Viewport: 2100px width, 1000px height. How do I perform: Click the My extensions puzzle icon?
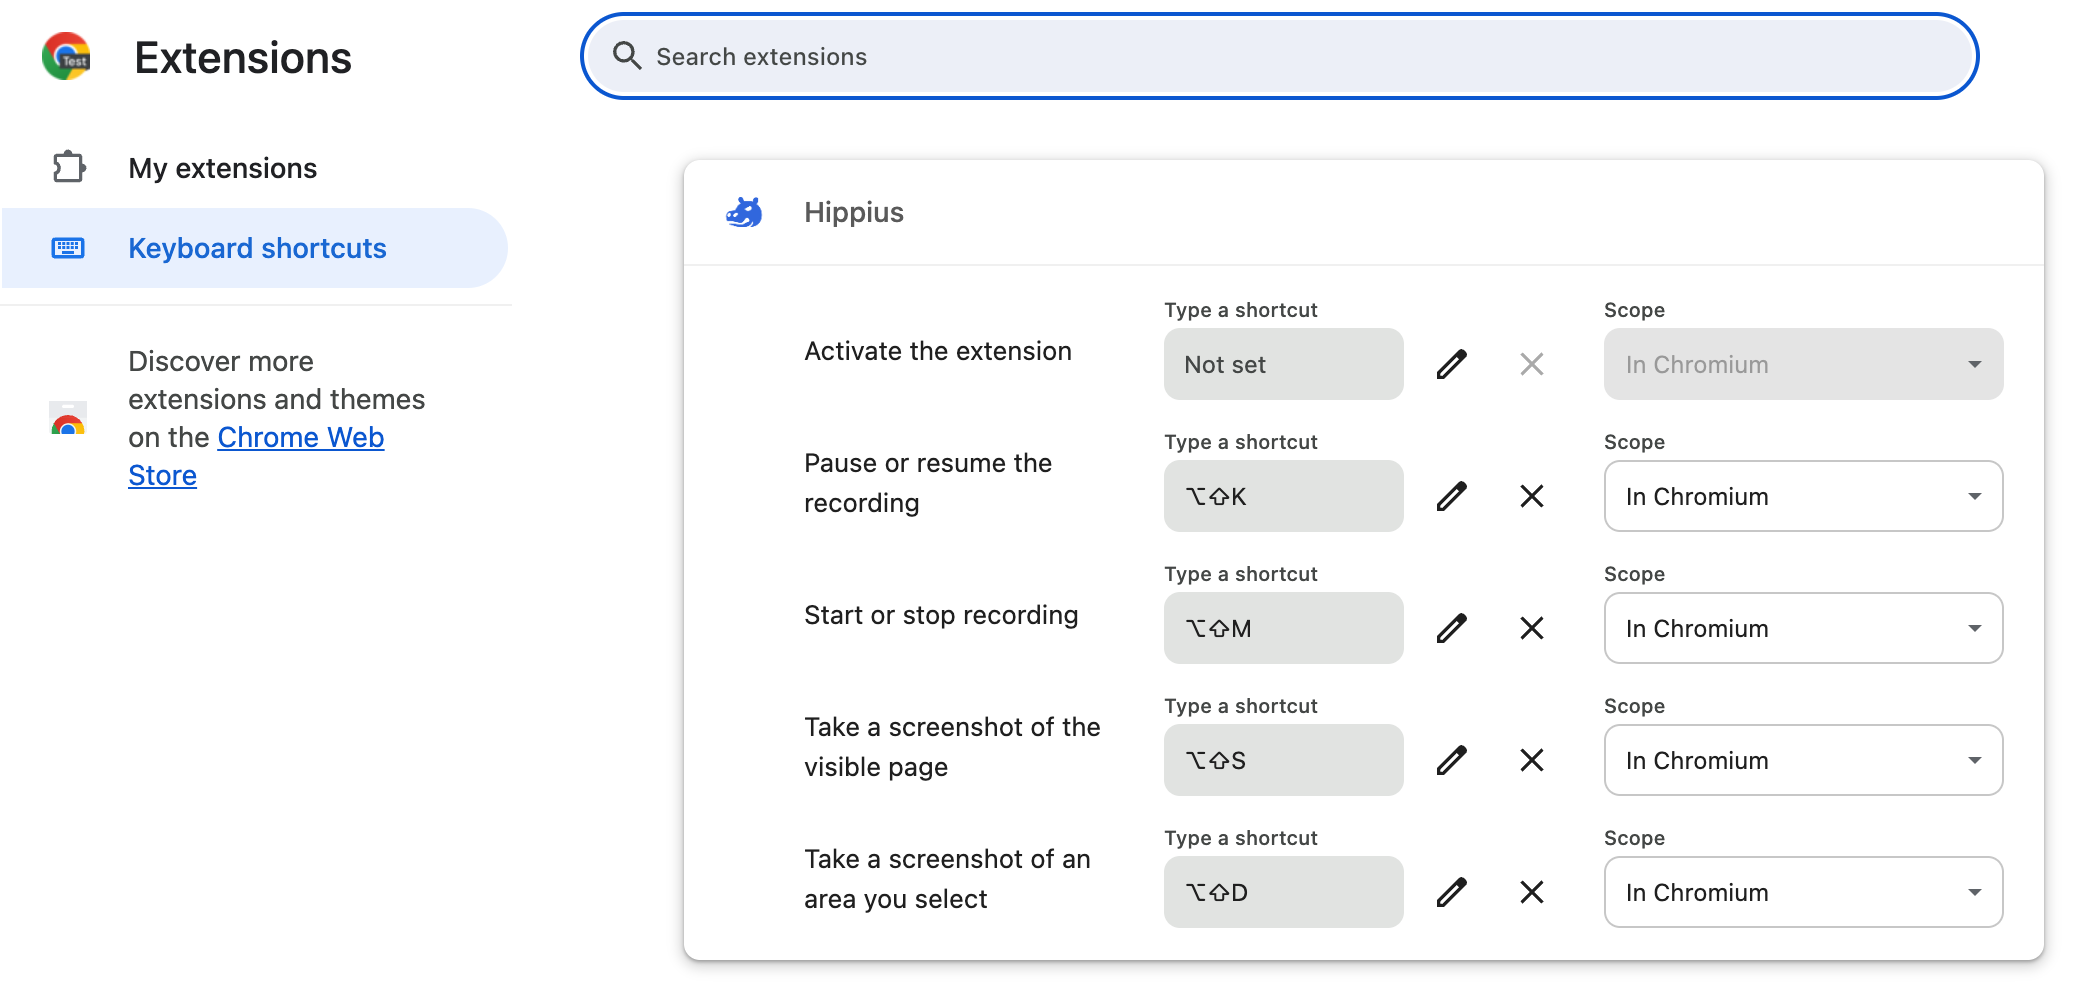pyautogui.click(x=69, y=167)
